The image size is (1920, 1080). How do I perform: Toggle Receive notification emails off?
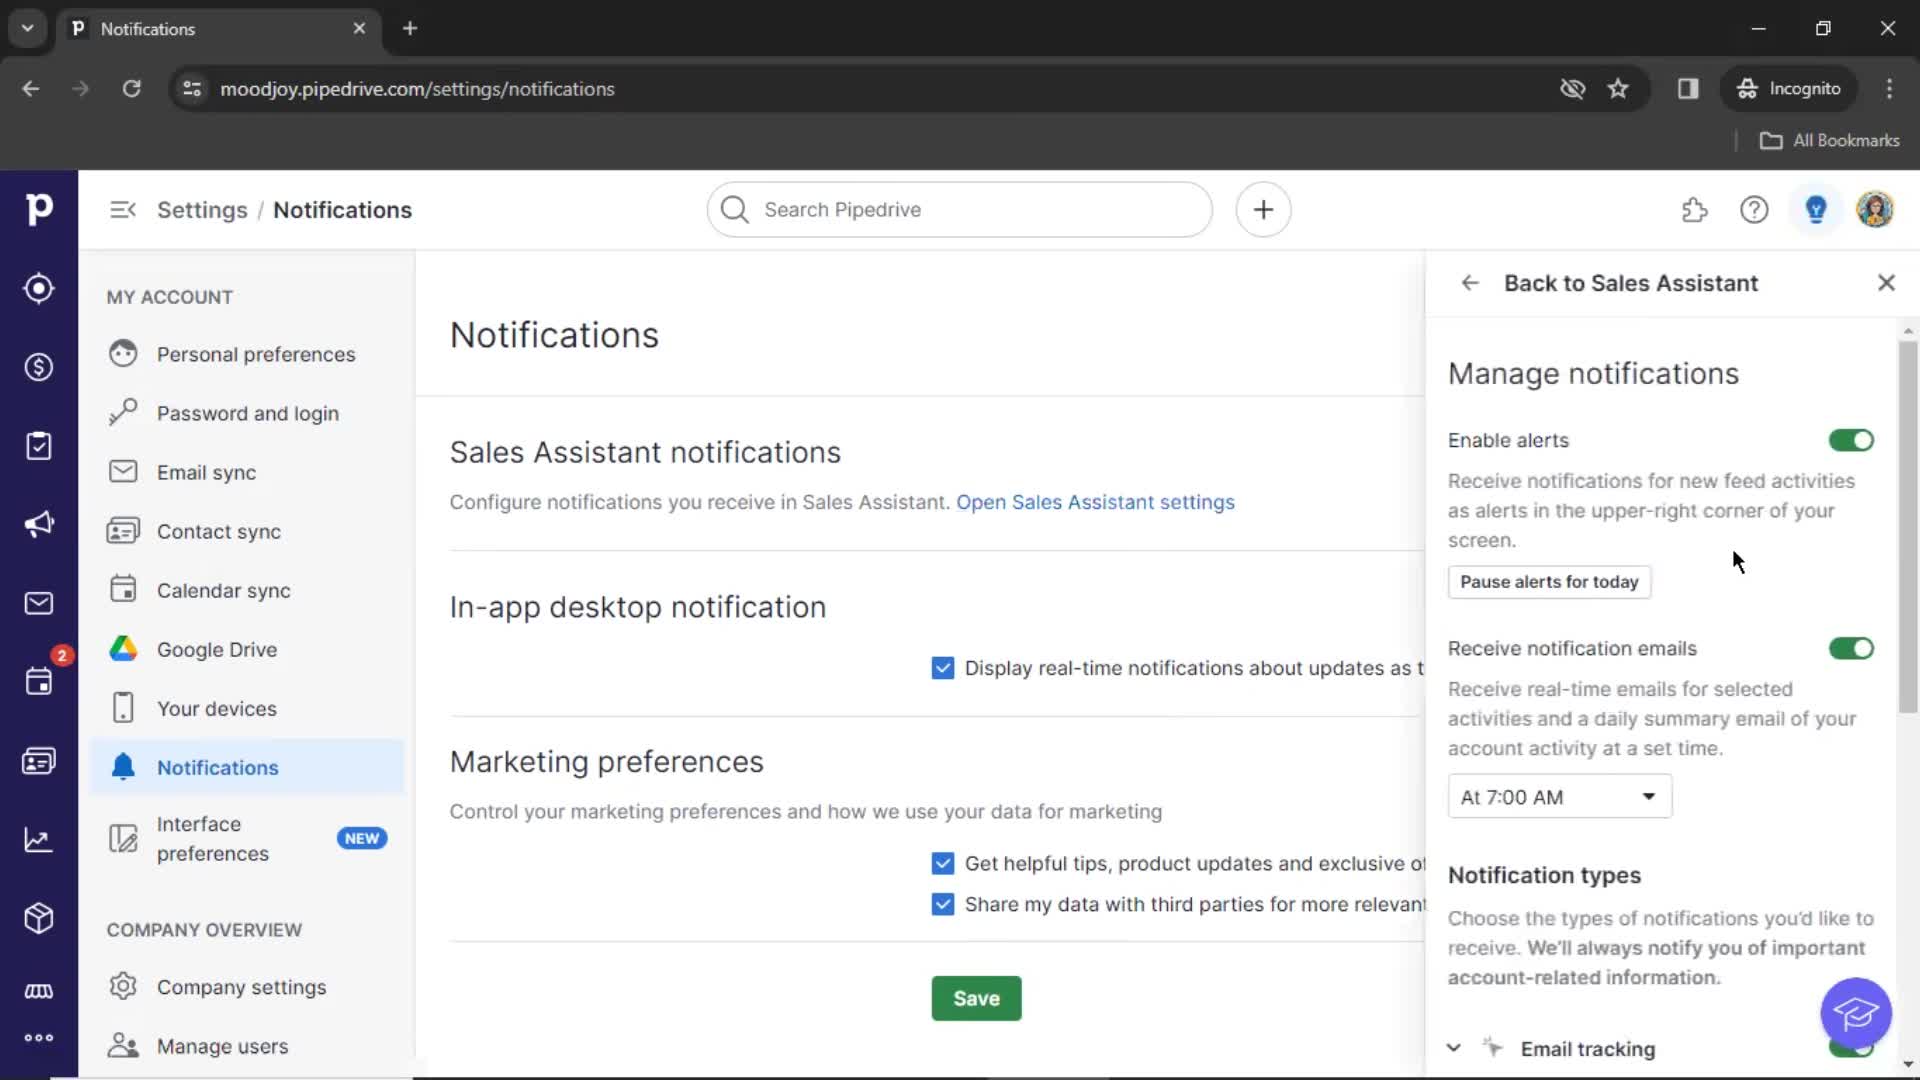[1851, 646]
